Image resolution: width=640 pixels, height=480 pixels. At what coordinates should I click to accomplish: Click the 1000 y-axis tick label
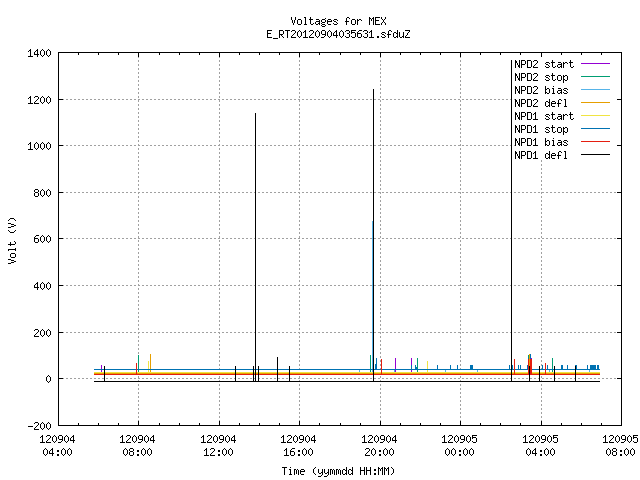[x=39, y=146]
